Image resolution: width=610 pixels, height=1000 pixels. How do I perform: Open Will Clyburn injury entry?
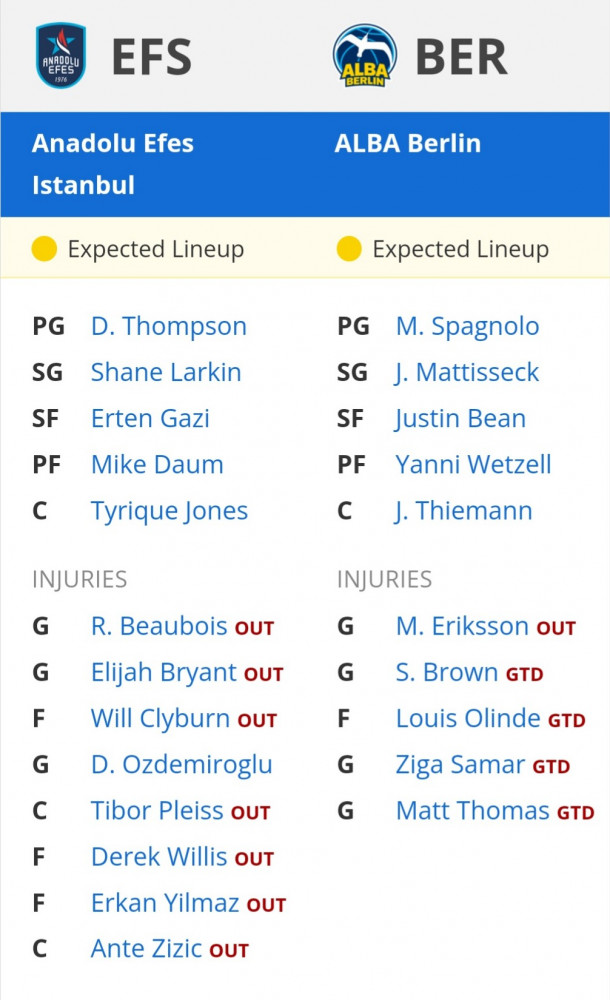coord(160,718)
